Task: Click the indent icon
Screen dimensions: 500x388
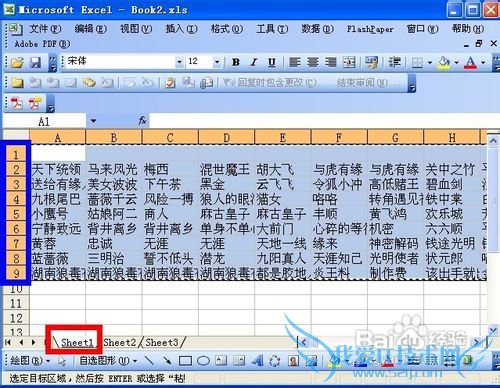Action: tap(394, 62)
